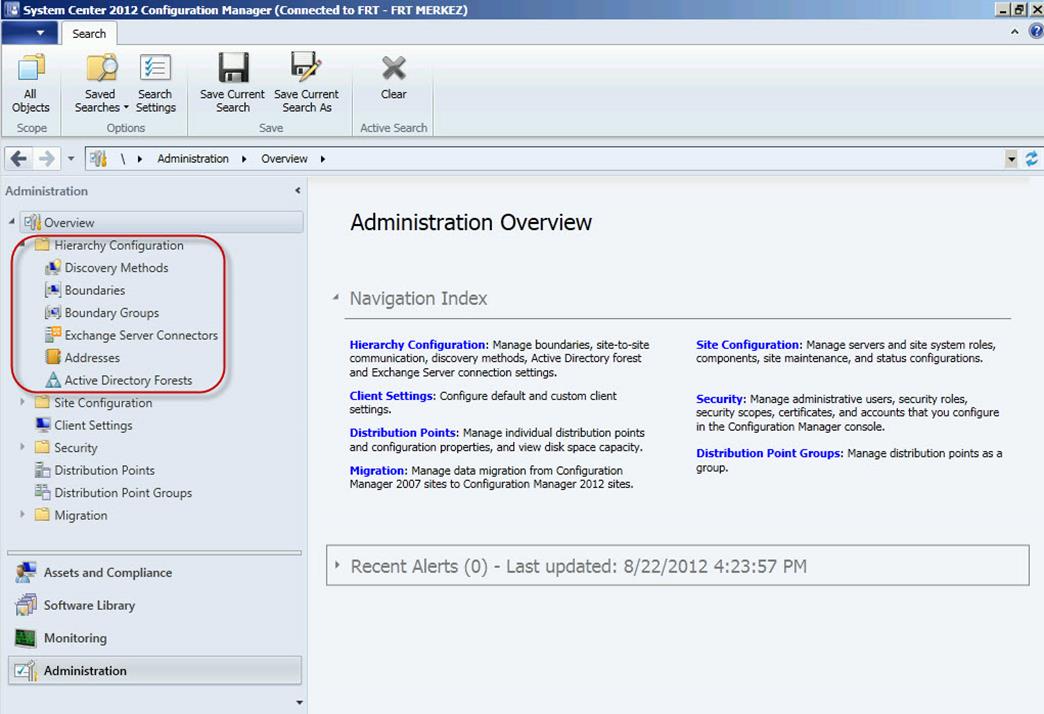Click the Navigation Index heading

tap(419, 298)
